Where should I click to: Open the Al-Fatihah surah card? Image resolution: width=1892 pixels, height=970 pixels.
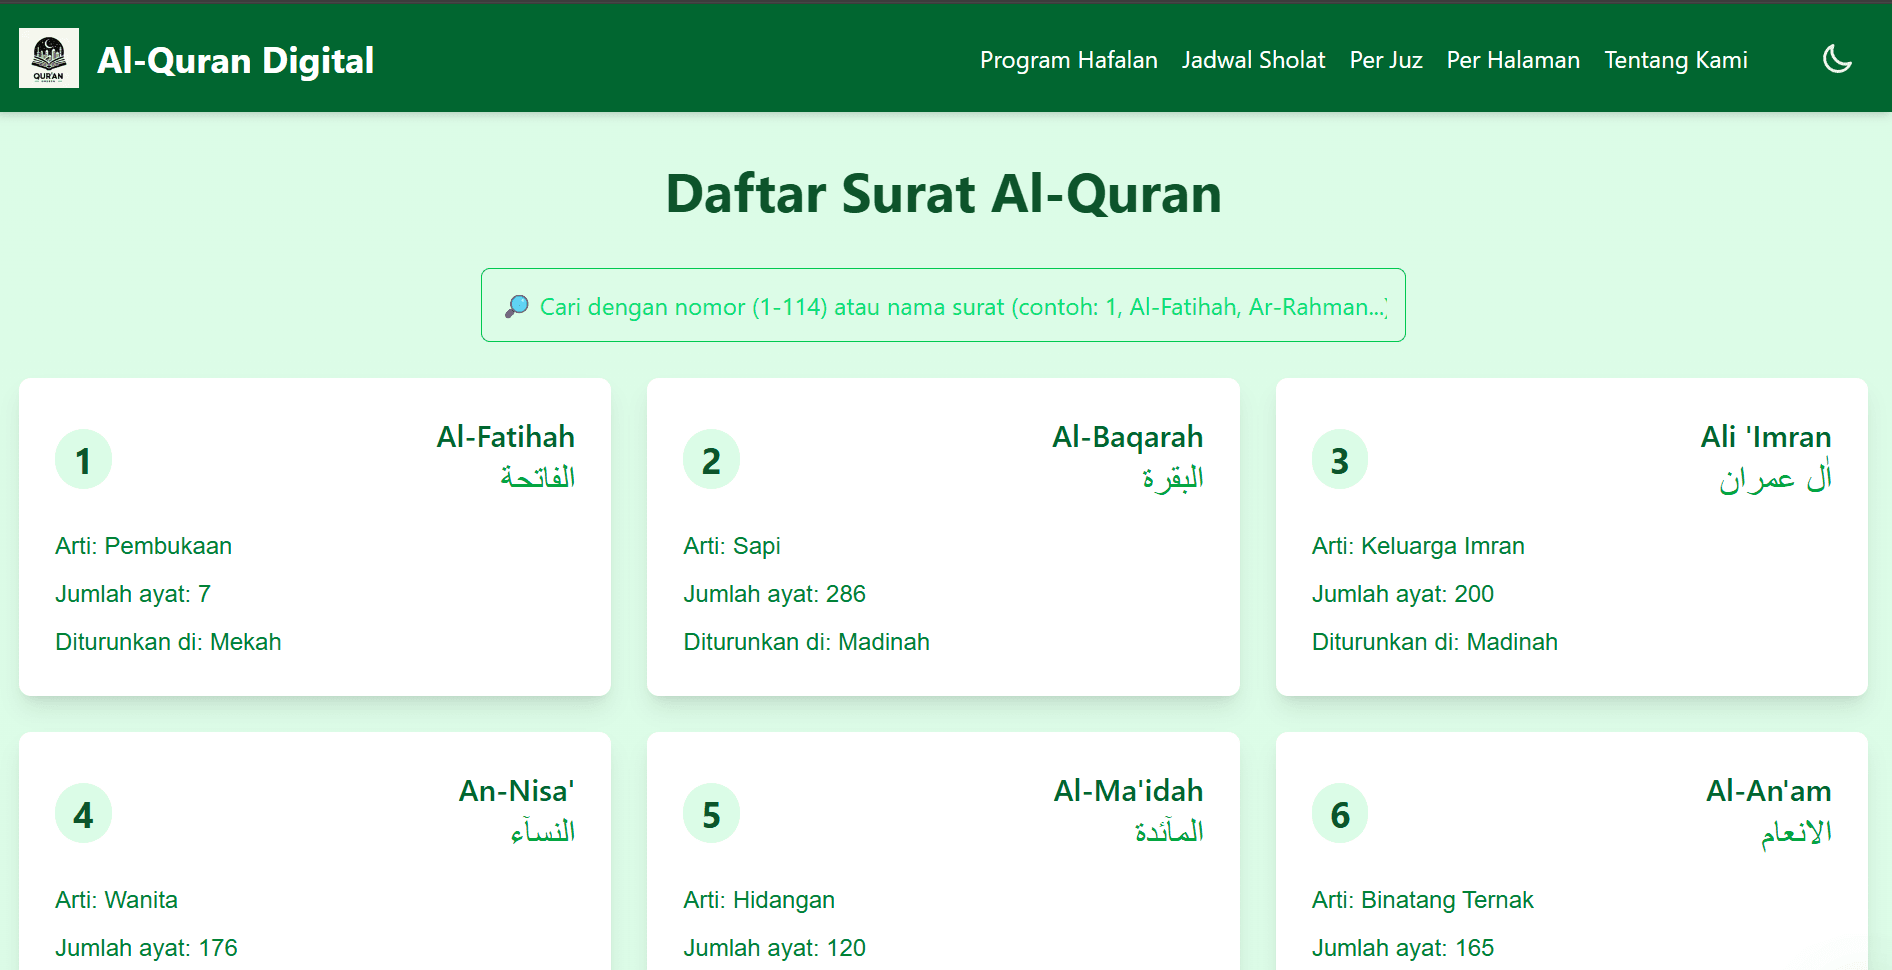coord(314,537)
